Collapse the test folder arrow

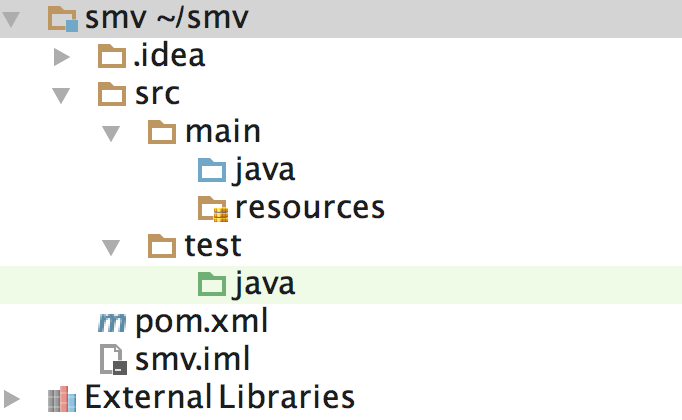pos(111,247)
